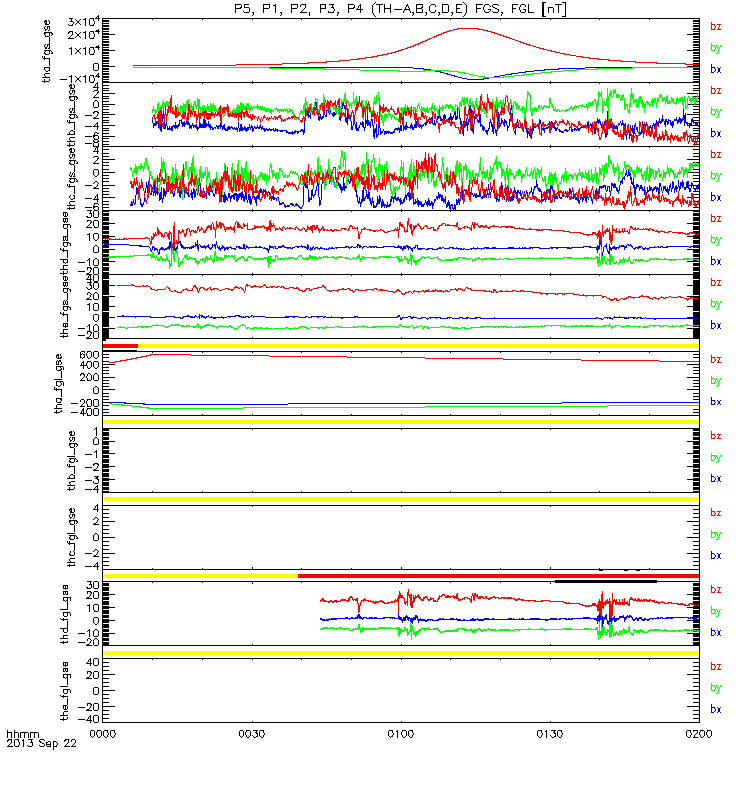Click the black bar segment above thd_fgl_gse panel
The width and height of the screenshot is (750, 800).
click(x=606, y=581)
